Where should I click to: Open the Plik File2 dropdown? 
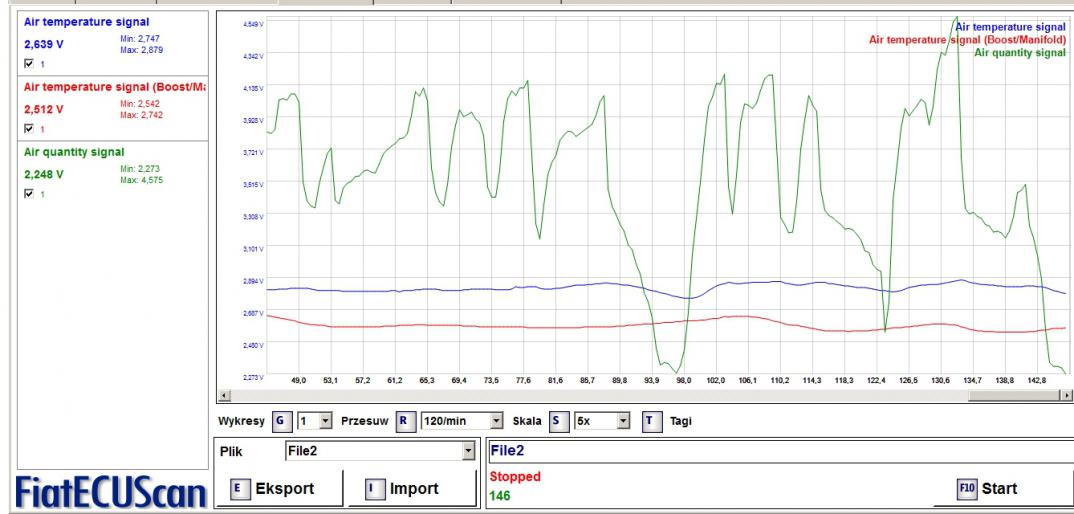(x=469, y=451)
